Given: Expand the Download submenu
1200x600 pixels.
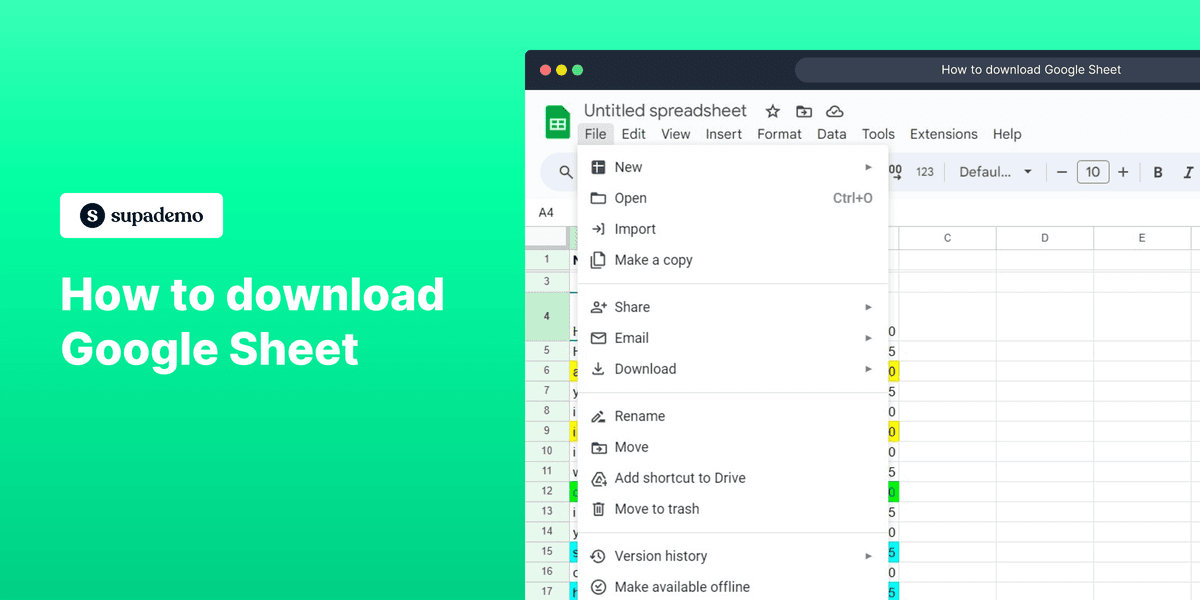Looking at the screenshot, I should 645,368.
